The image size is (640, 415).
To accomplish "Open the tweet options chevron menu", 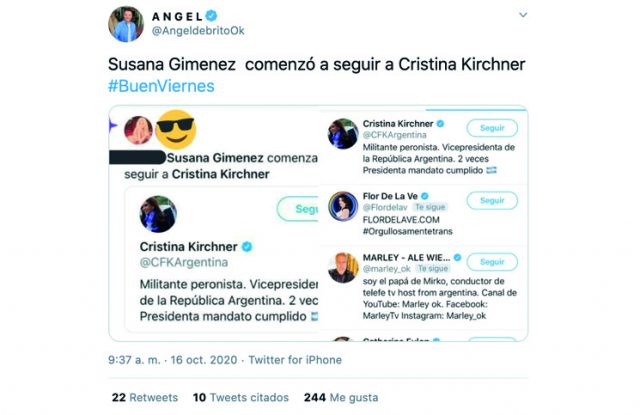I will 523,17.
